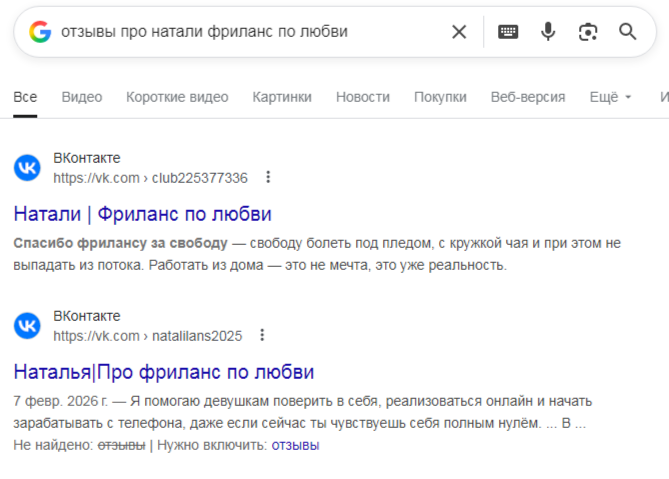Expand the "Ещё" tab dropdown
The width and height of the screenshot is (669, 479).
click(x=610, y=97)
